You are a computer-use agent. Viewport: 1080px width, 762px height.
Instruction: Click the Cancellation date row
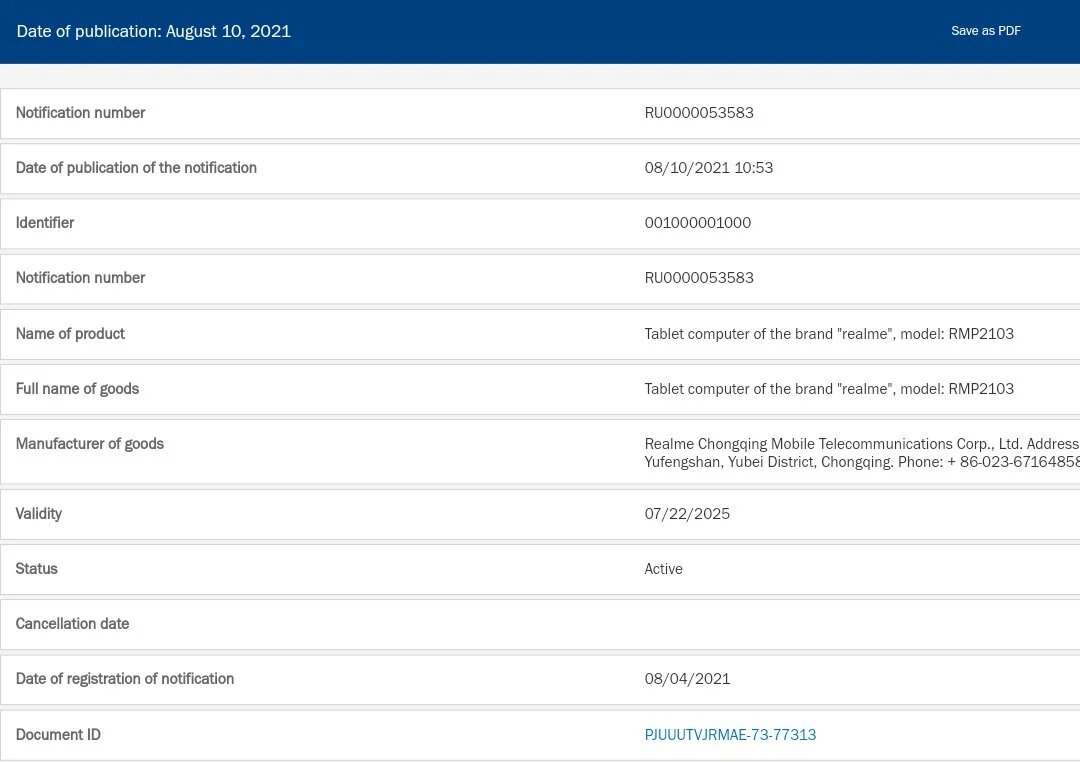[540, 624]
